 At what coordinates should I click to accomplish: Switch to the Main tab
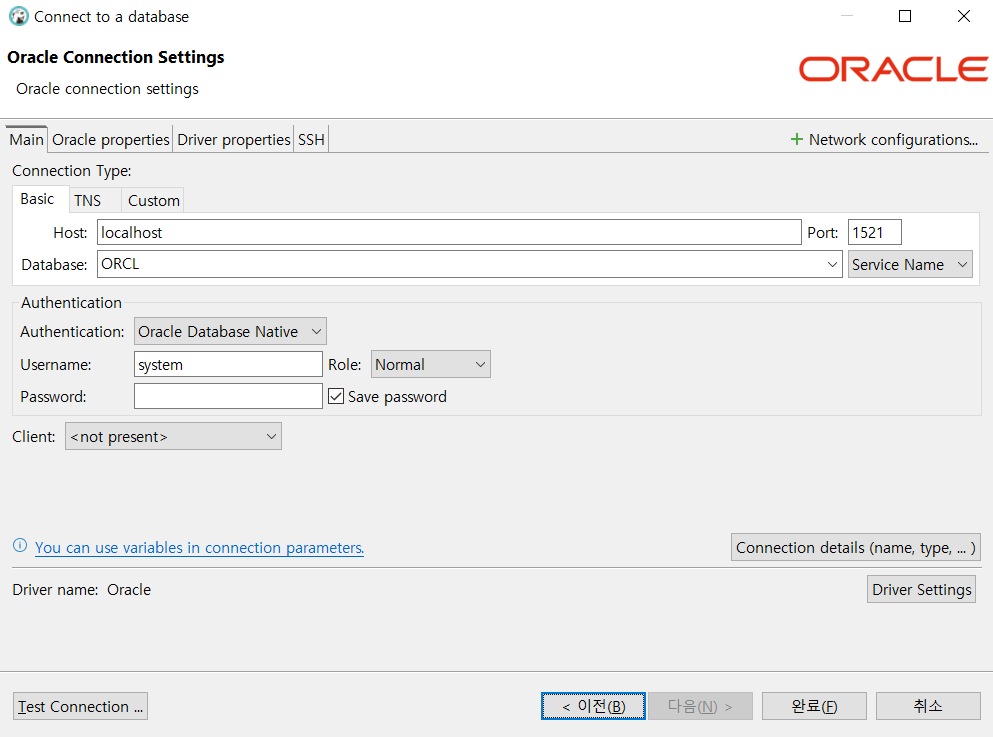[x=27, y=139]
